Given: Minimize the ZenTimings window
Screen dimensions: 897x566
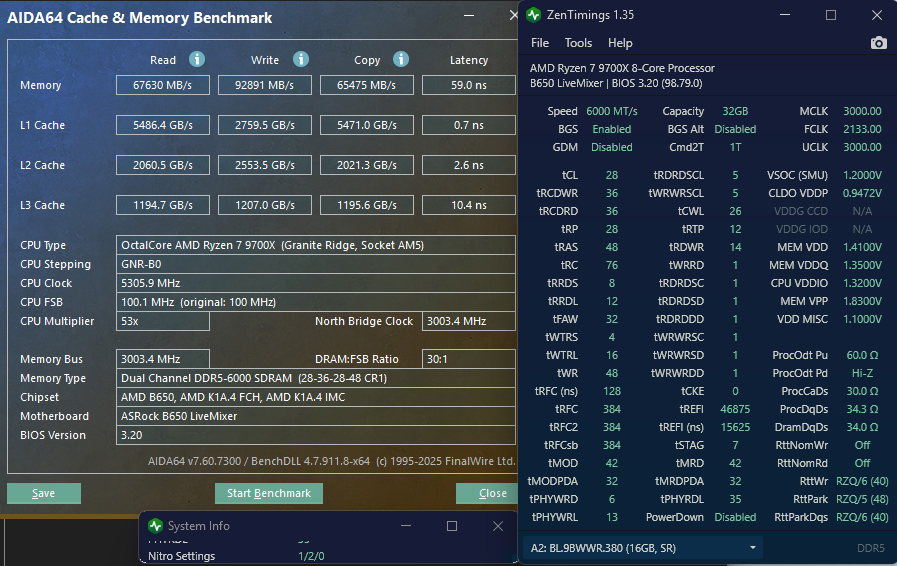Looking at the screenshot, I should coord(785,15).
